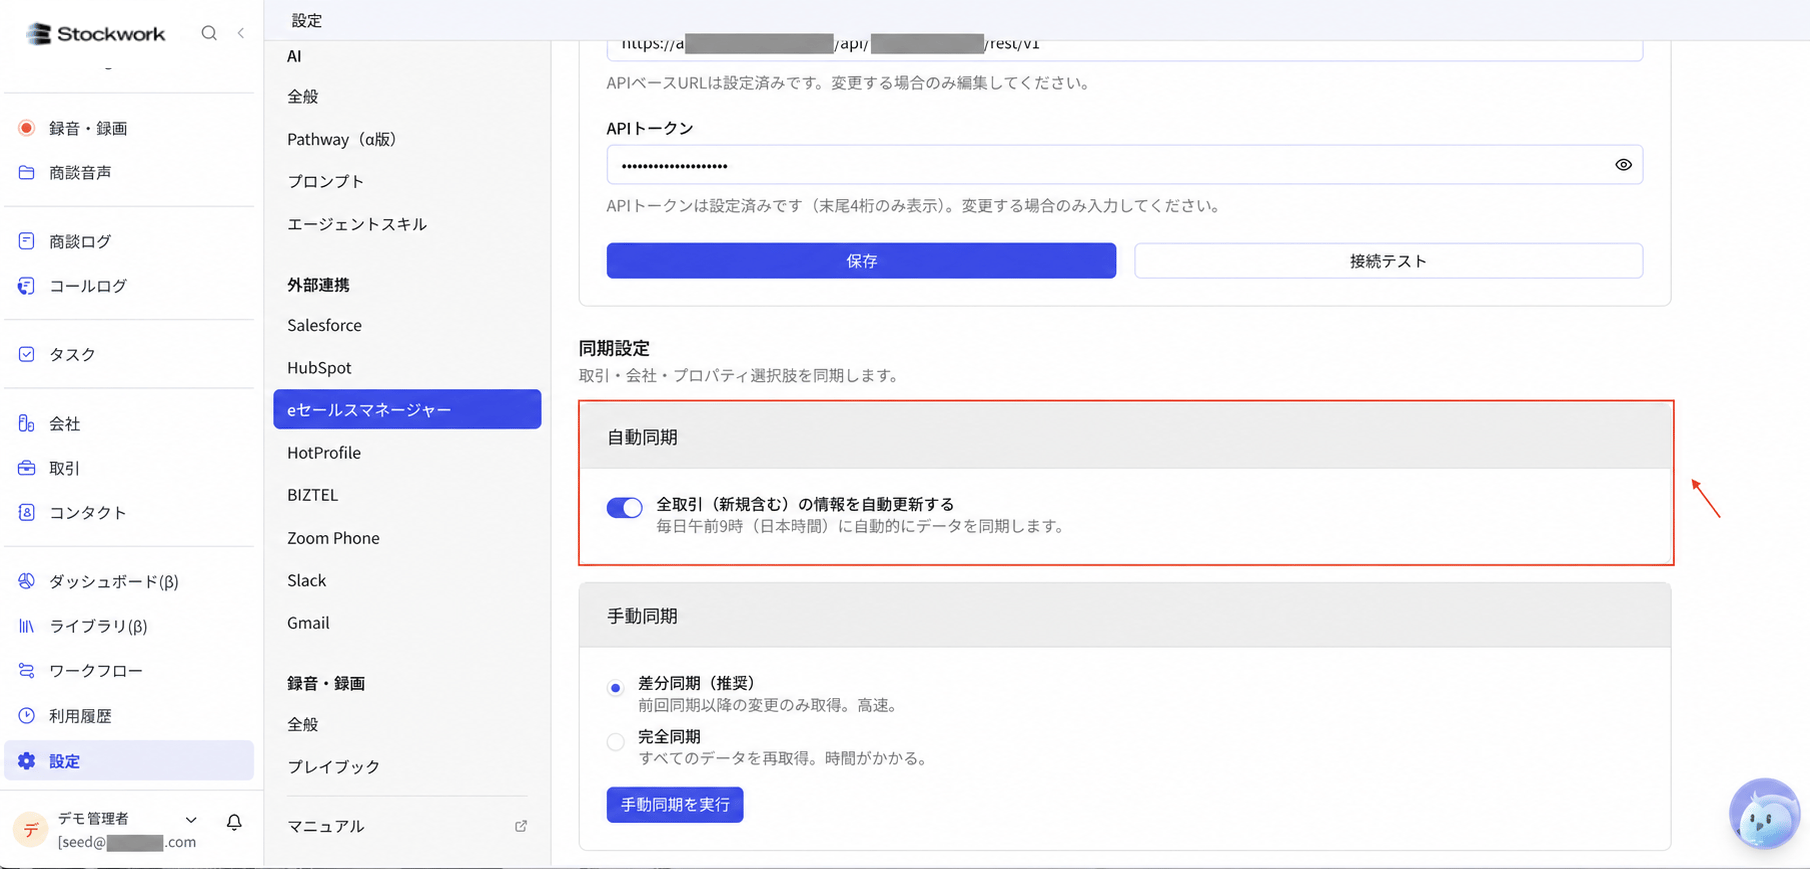This screenshot has width=1810, height=869.
Task: Click external link icon beside マニュアル
Action: tap(521, 826)
